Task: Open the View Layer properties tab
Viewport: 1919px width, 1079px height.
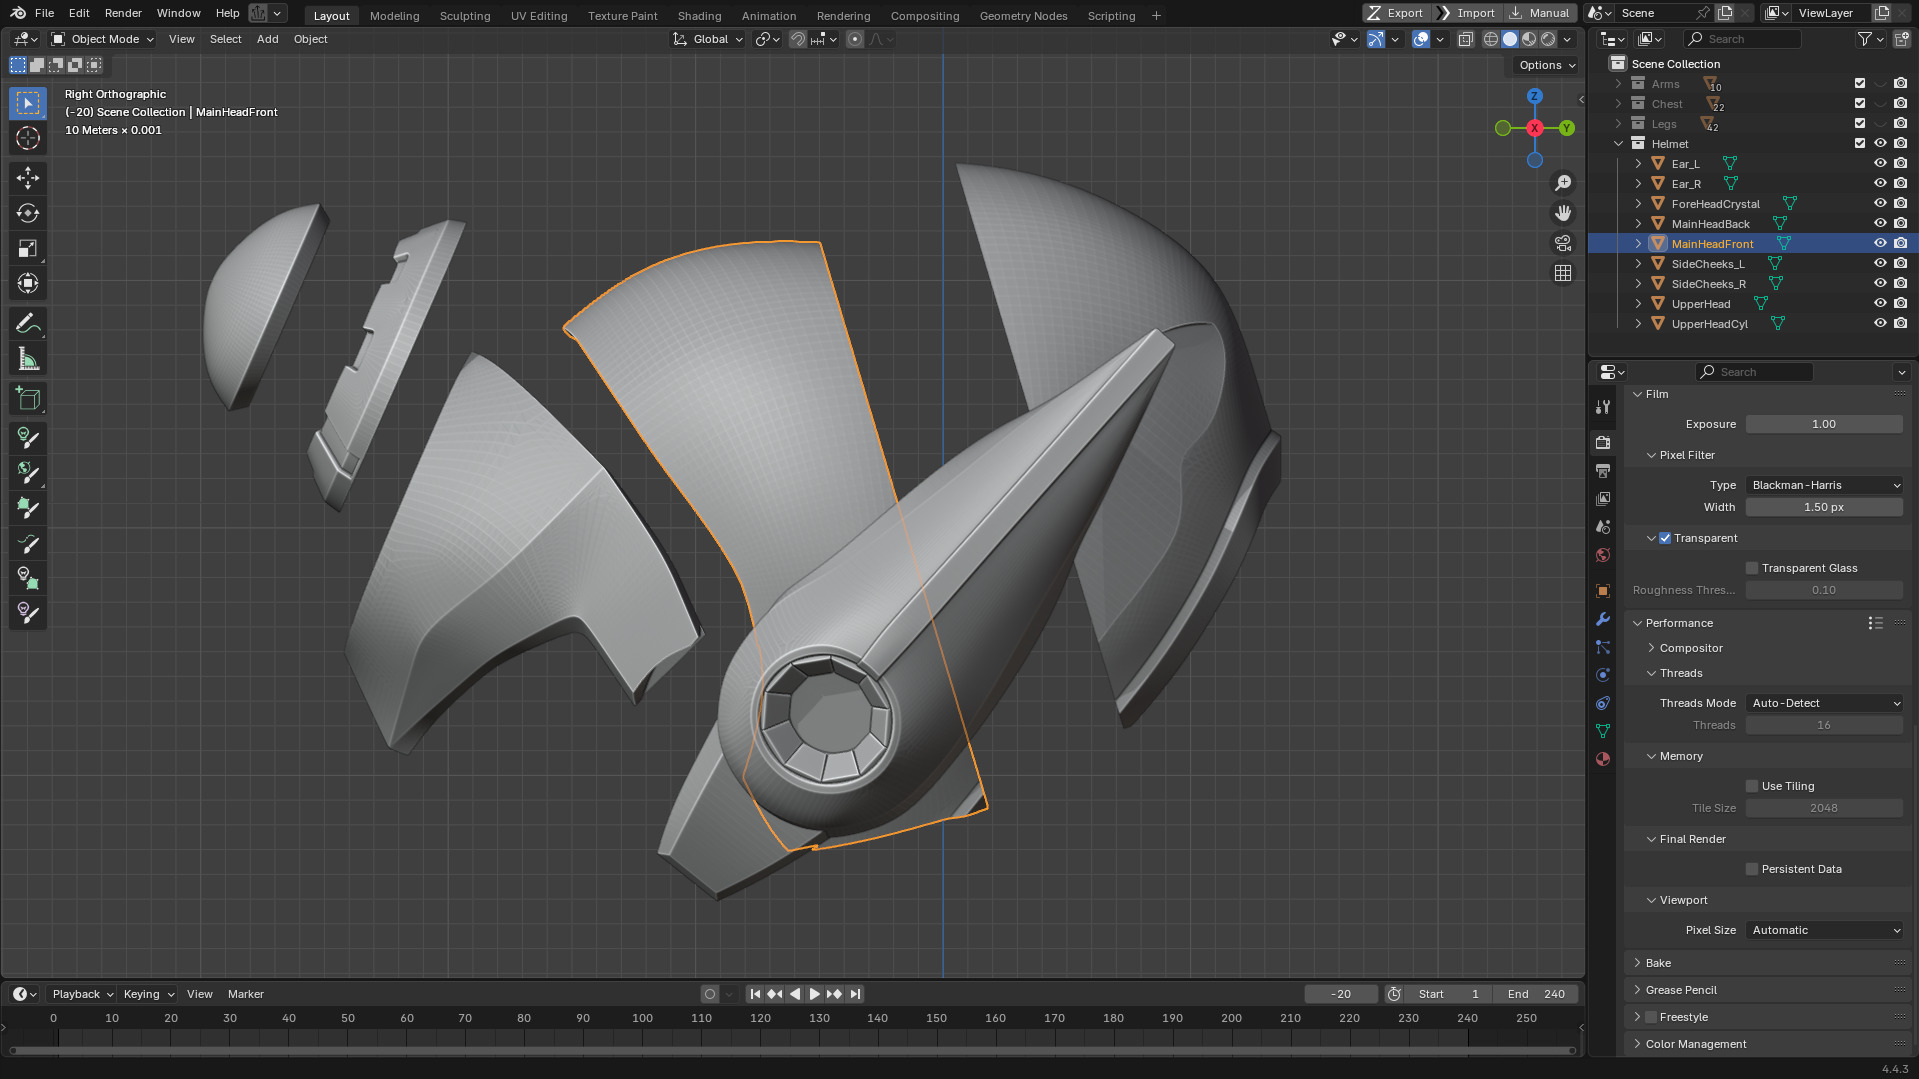Action: point(1603,499)
